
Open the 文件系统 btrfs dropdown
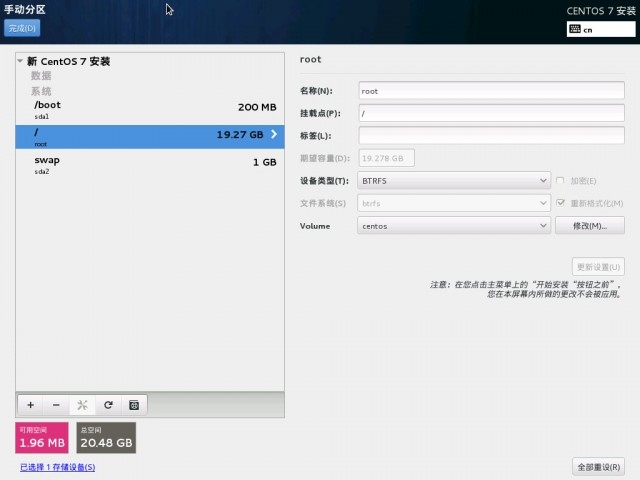[x=454, y=203]
